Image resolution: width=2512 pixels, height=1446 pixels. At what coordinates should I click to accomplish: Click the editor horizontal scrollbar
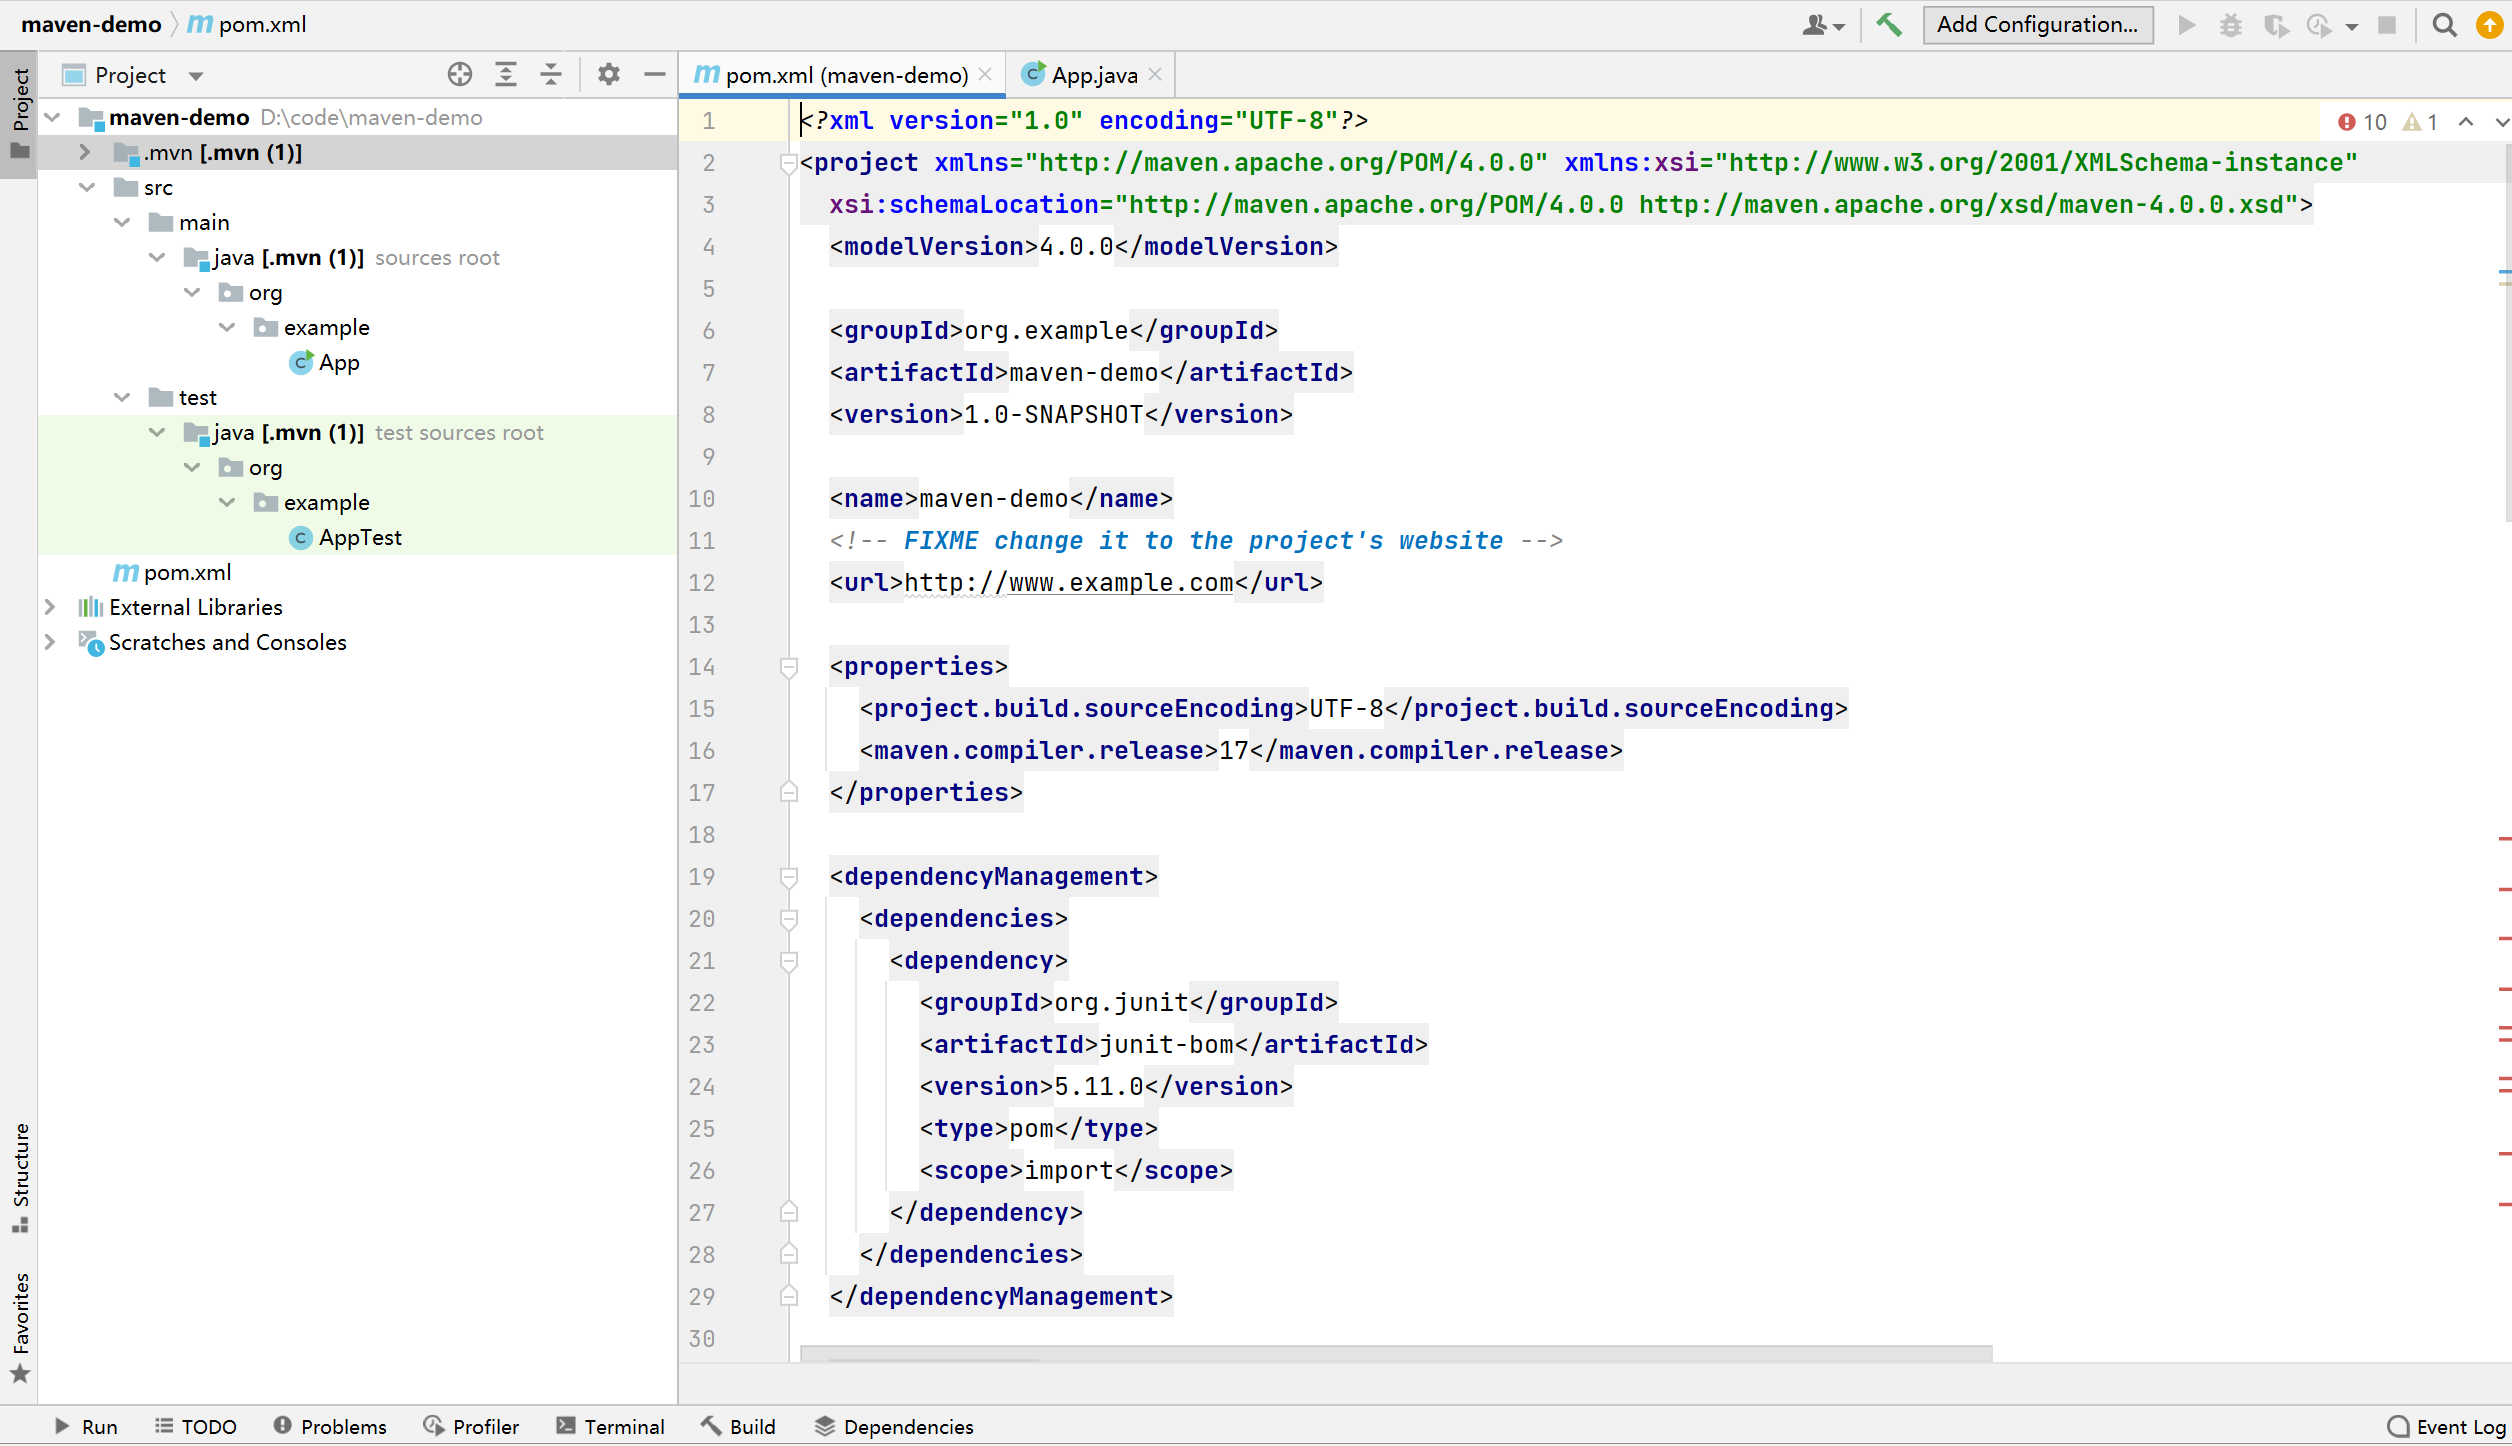click(1395, 1354)
